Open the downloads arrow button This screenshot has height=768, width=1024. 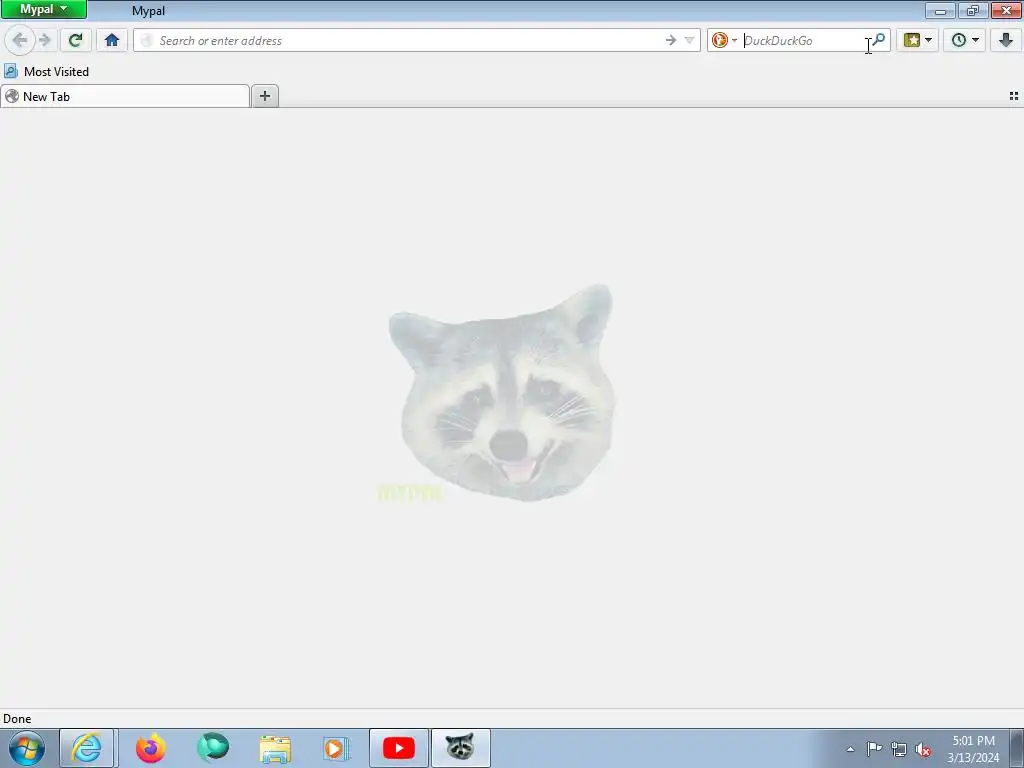pyautogui.click(x=1006, y=40)
